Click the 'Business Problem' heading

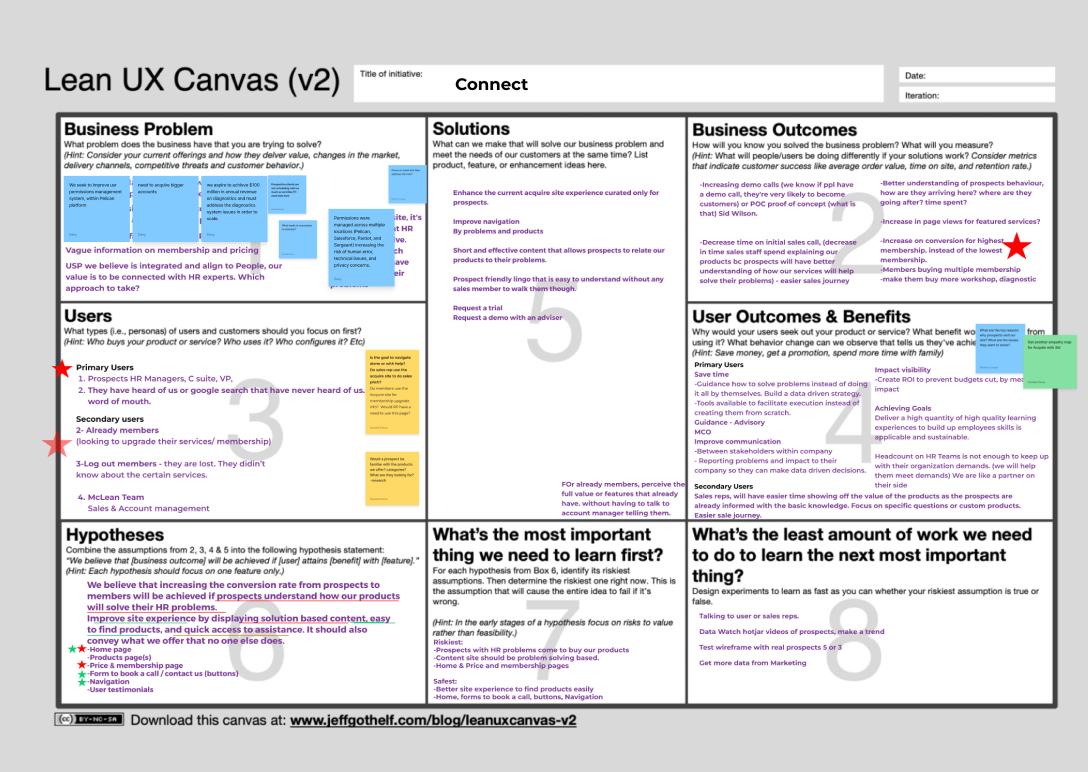(x=139, y=129)
